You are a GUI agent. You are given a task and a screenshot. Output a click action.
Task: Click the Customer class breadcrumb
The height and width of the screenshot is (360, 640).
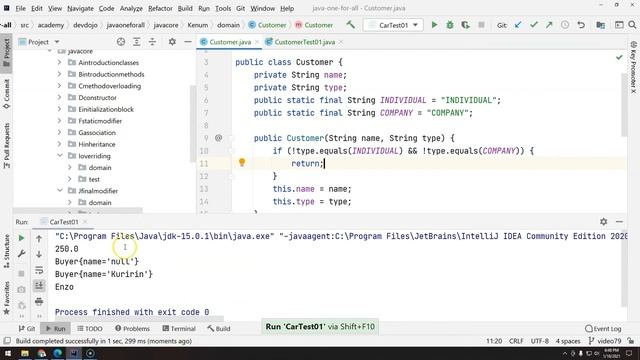pos(267,25)
